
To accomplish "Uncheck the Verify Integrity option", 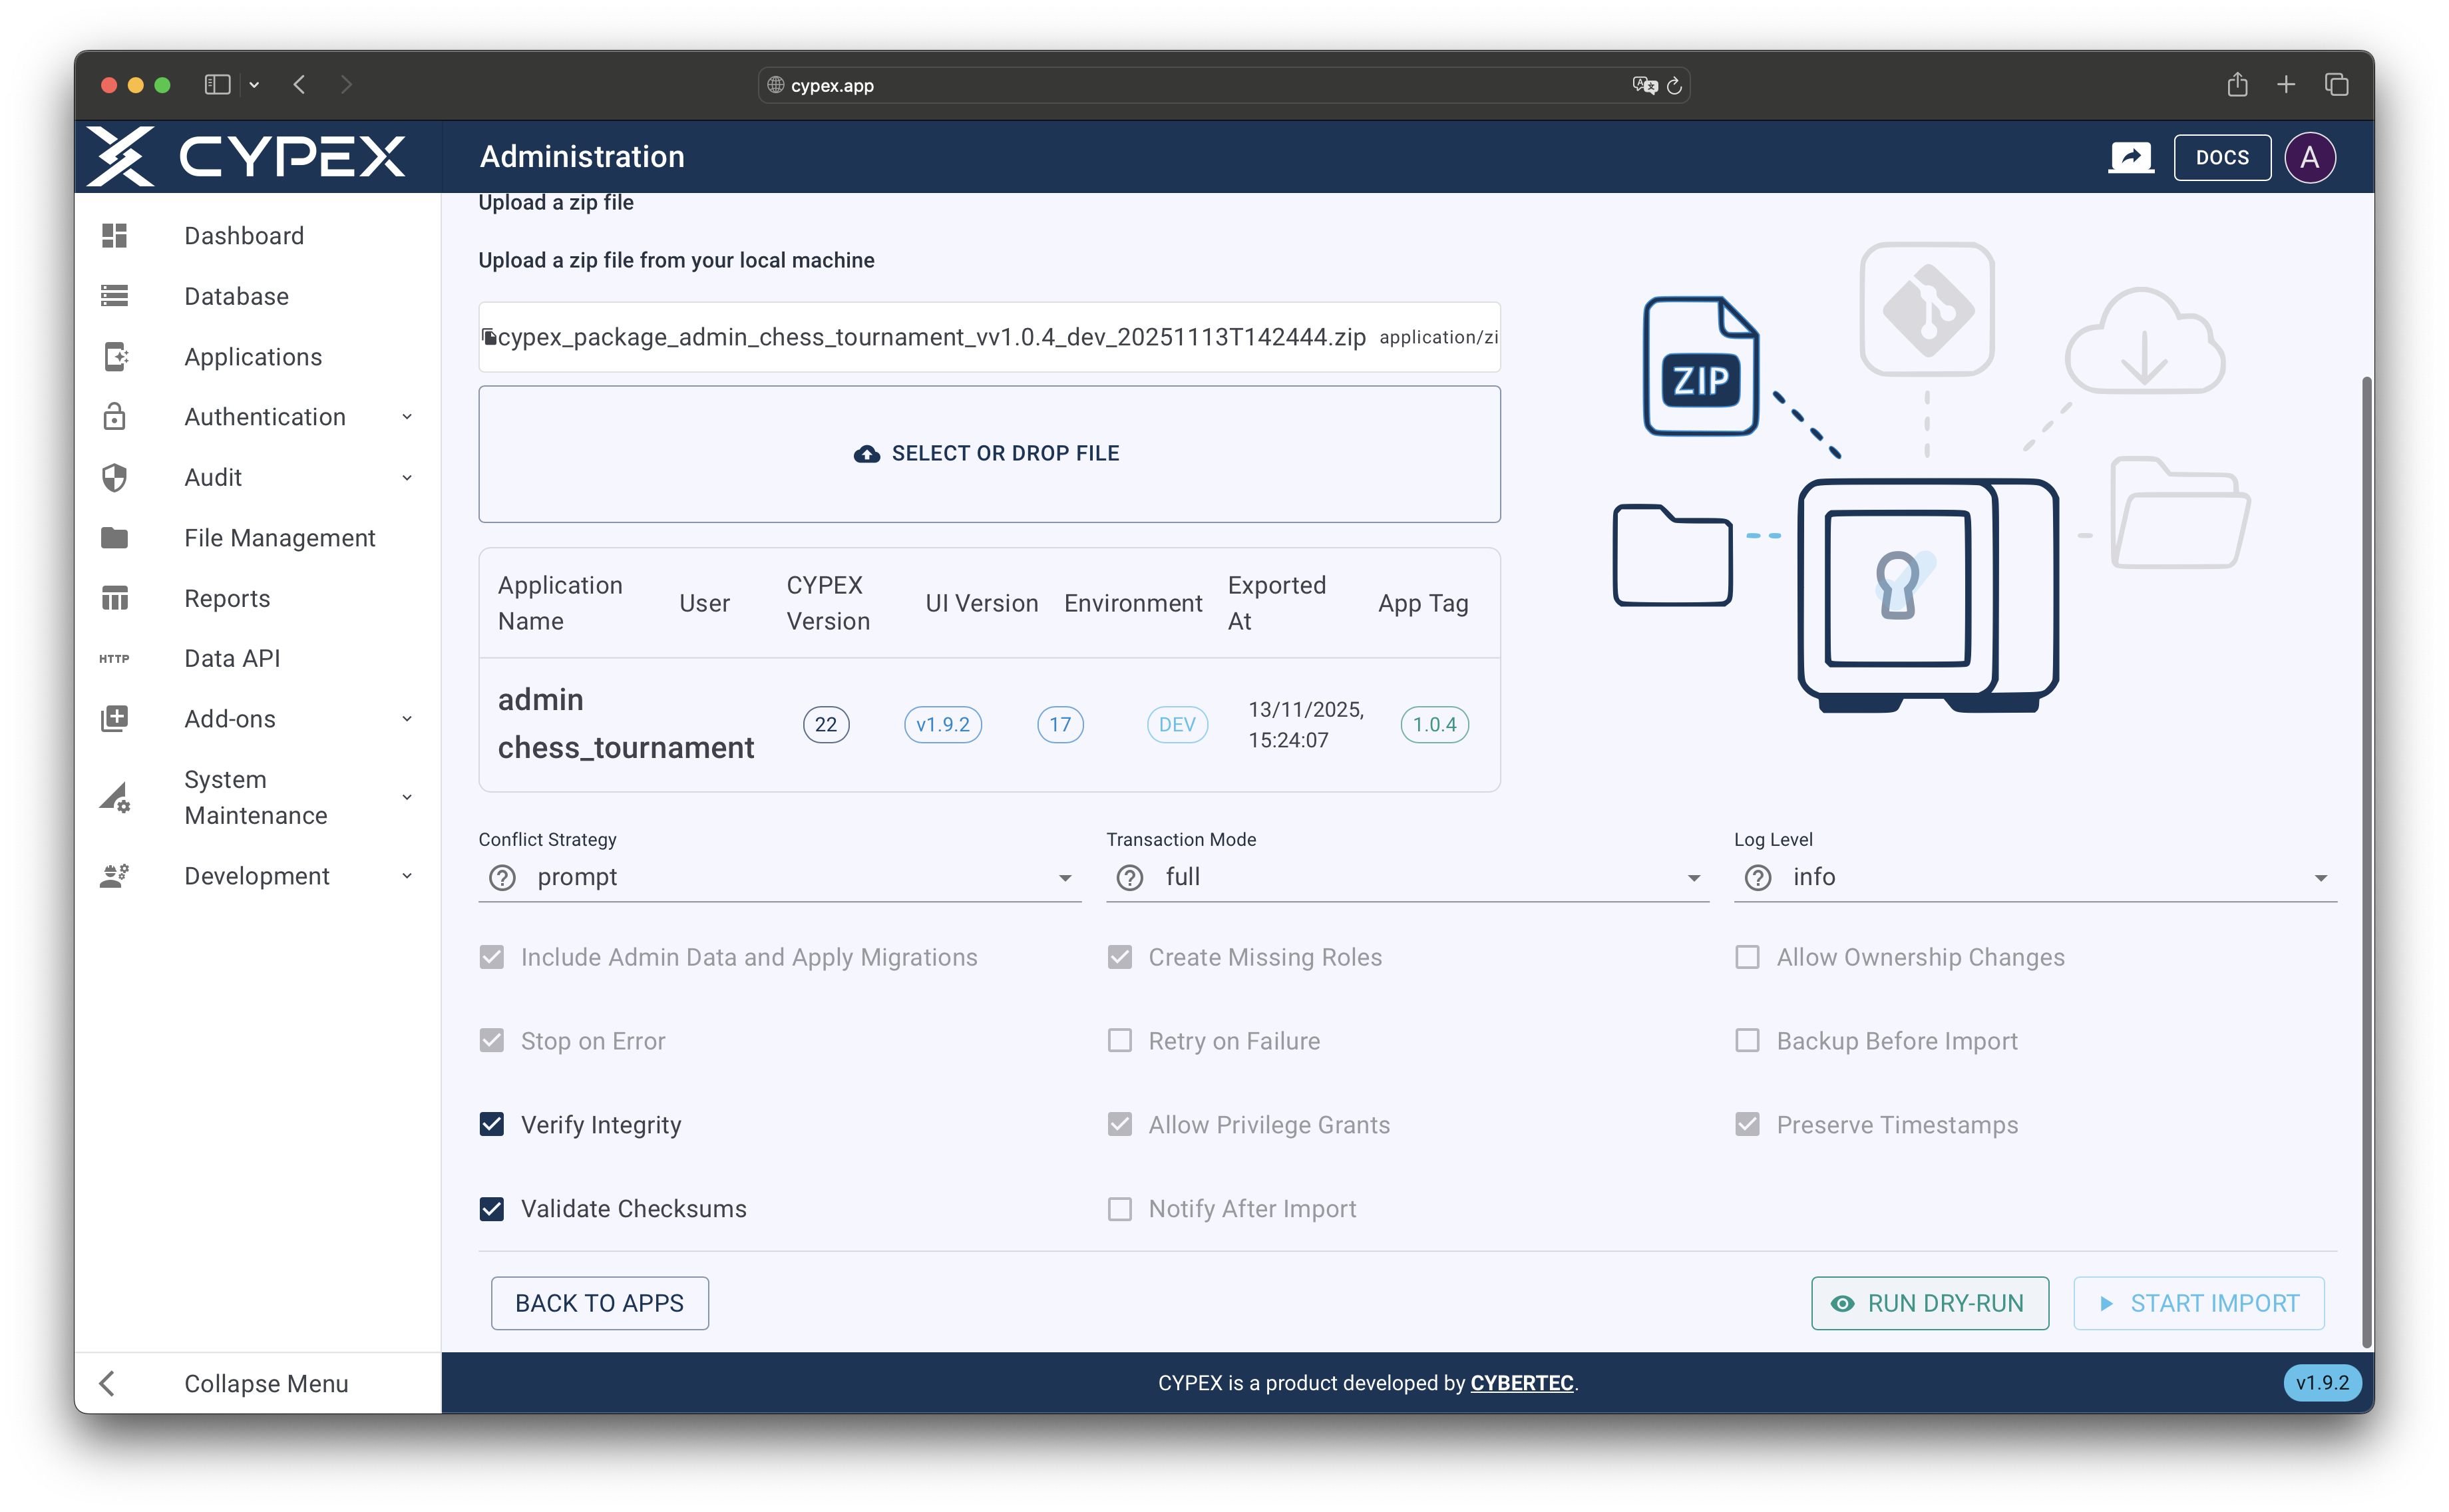I will pos(492,1124).
